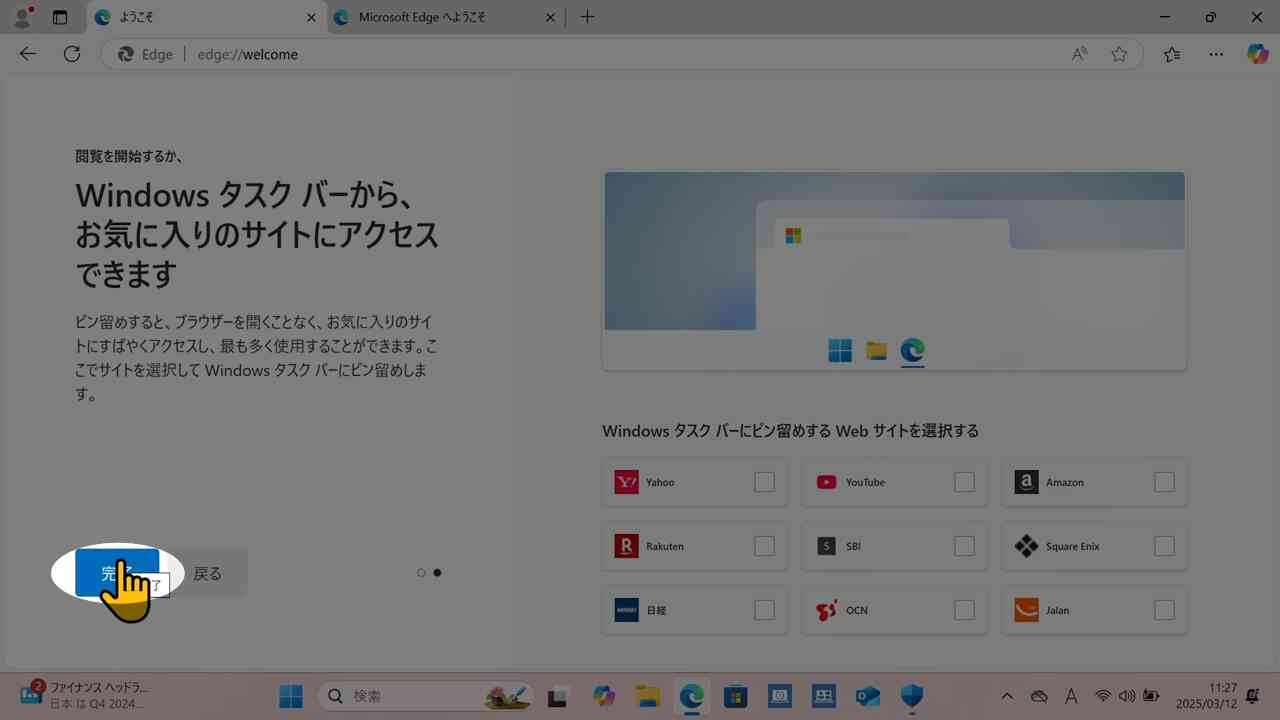The image size is (1280, 720).
Task: Check the SBI checkbox
Action: tap(964, 546)
